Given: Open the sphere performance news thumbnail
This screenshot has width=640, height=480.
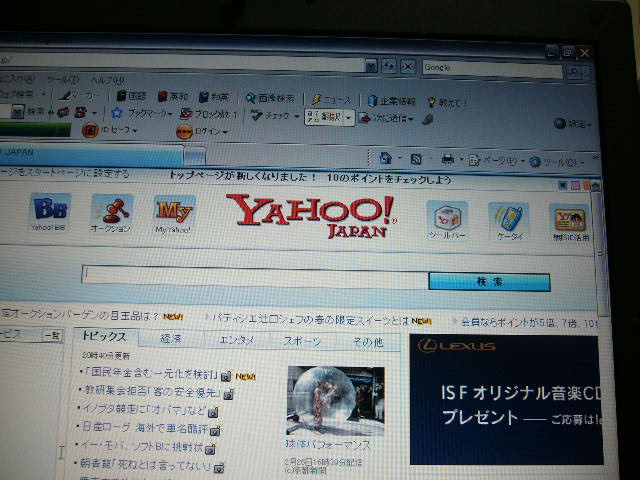Looking at the screenshot, I should pos(336,401).
